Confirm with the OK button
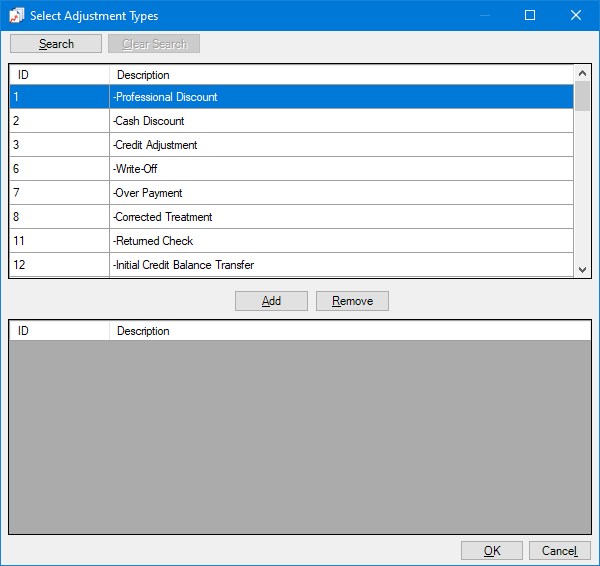Screen dimensions: 600x566 pos(491,551)
